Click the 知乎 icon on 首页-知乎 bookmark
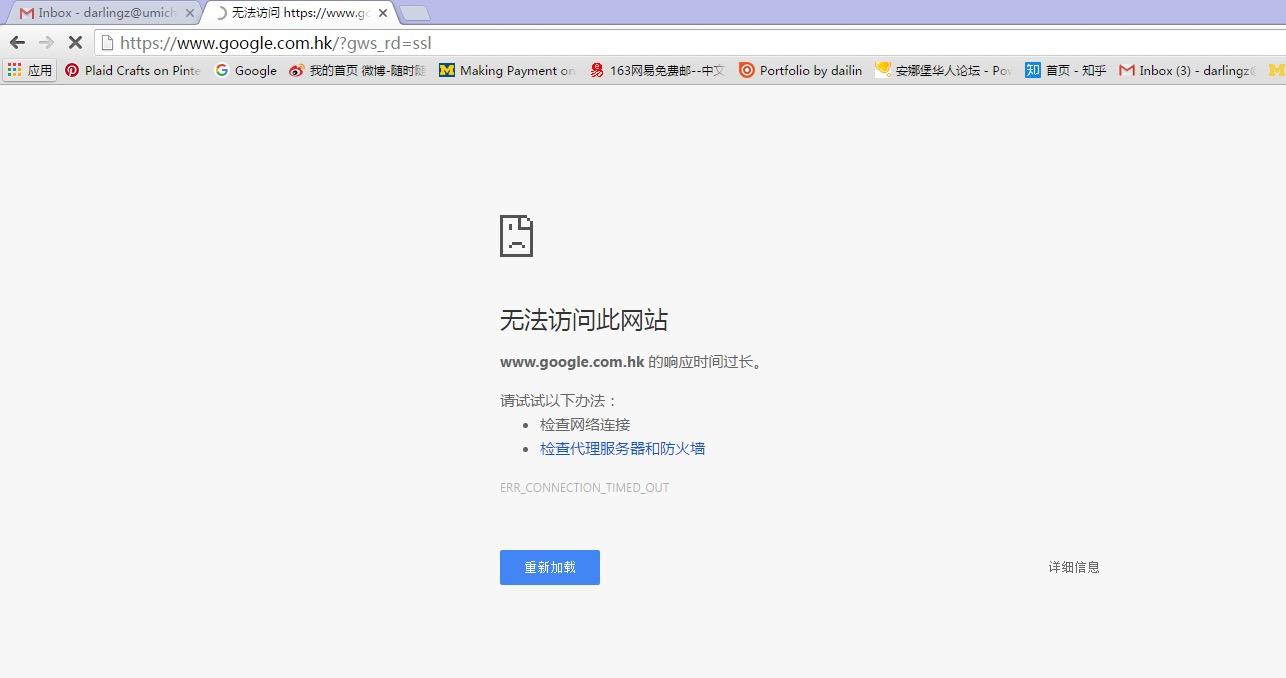The height and width of the screenshot is (678, 1286). [1031, 70]
